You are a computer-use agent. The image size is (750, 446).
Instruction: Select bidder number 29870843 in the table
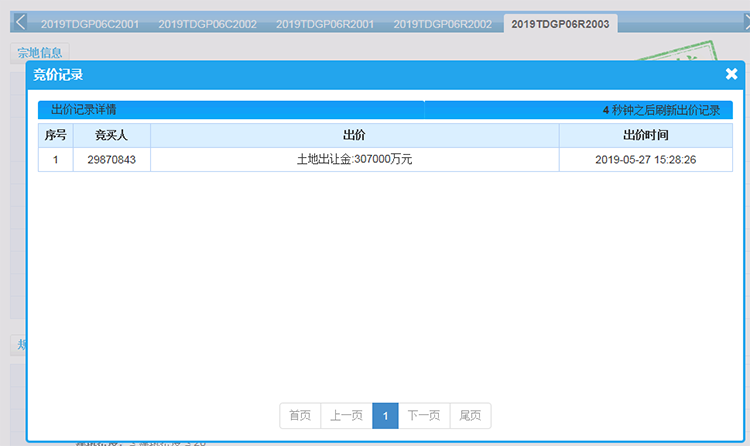click(111, 160)
